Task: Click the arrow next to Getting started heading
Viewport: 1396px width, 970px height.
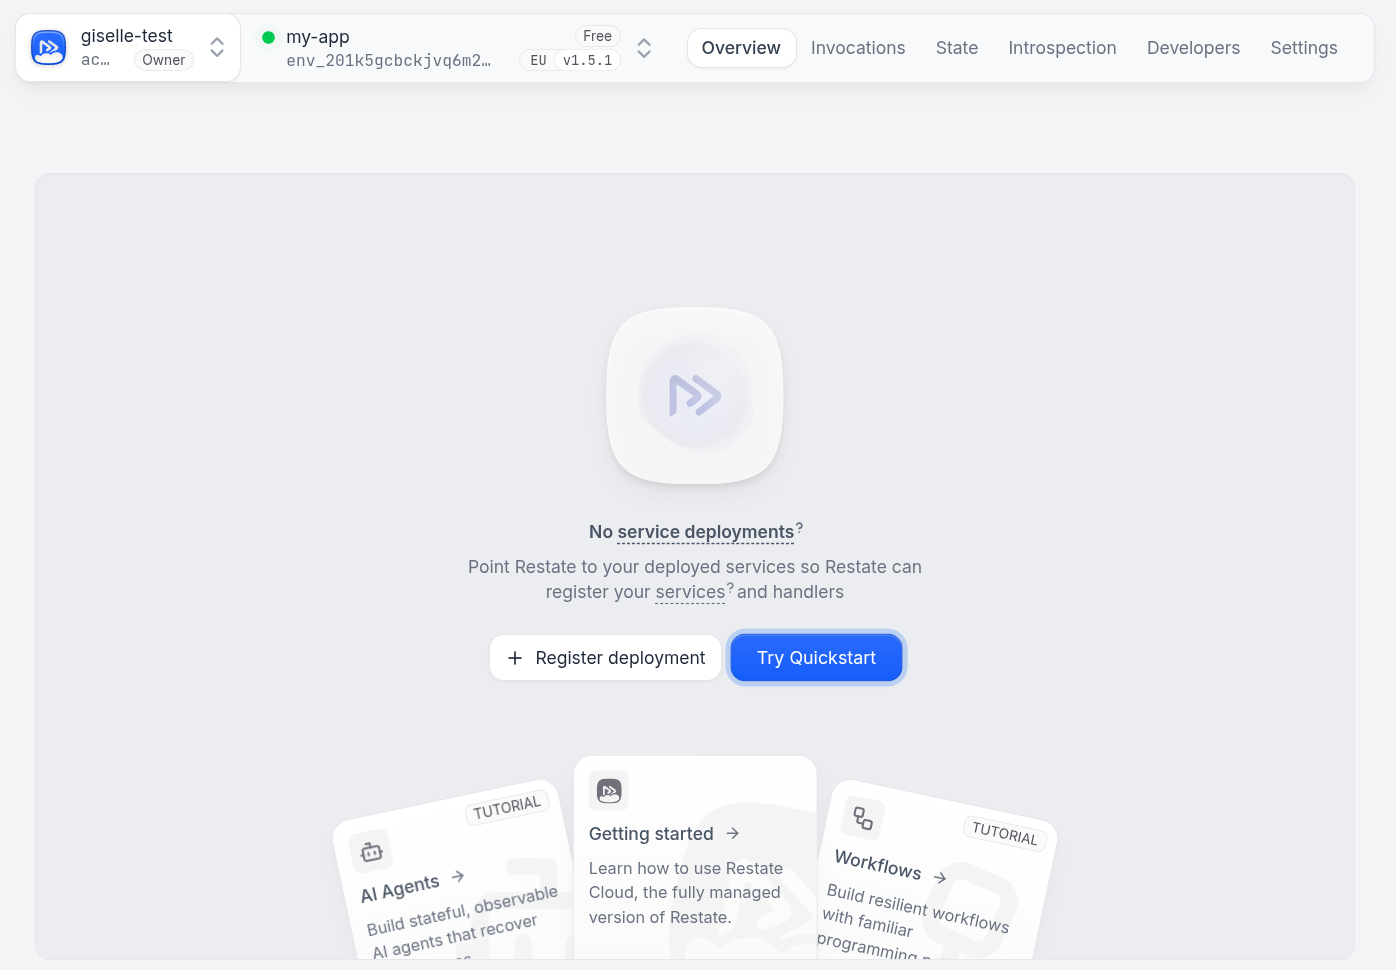Action: point(733,833)
